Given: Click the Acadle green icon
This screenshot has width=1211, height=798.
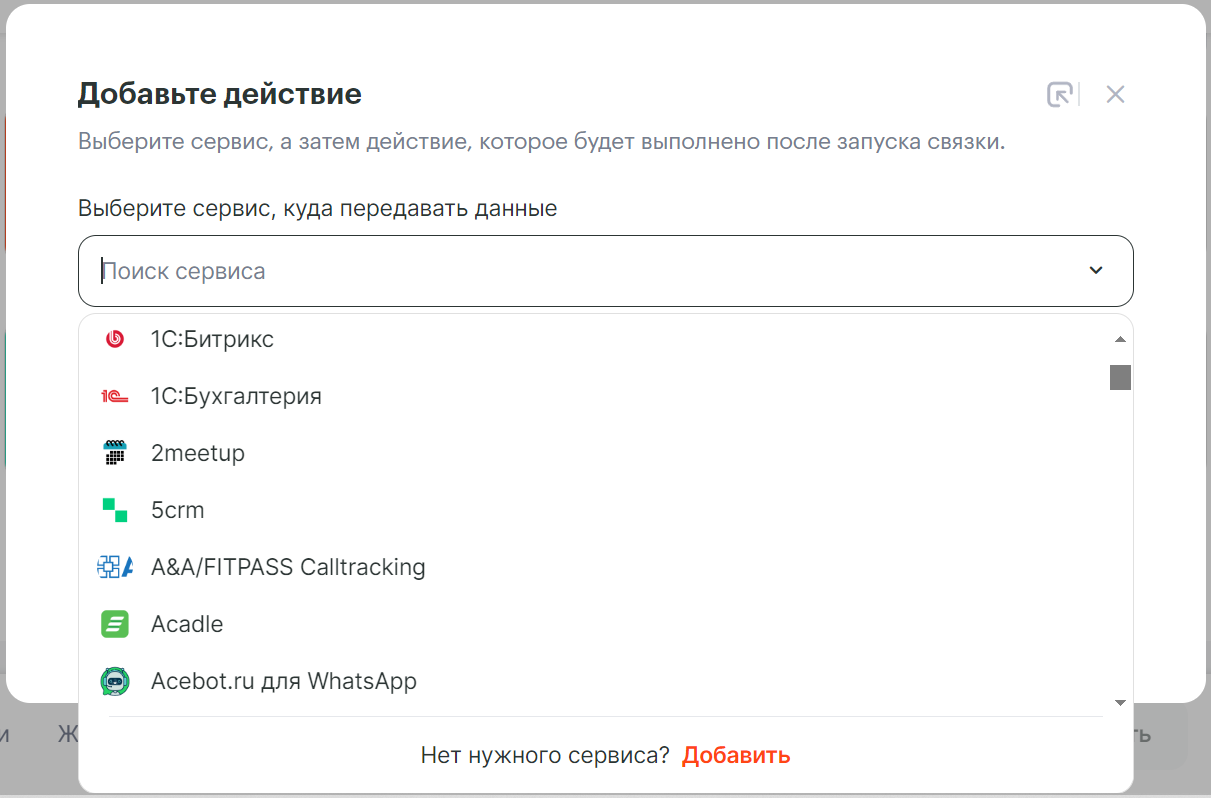Looking at the screenshot, I should 115,624.
